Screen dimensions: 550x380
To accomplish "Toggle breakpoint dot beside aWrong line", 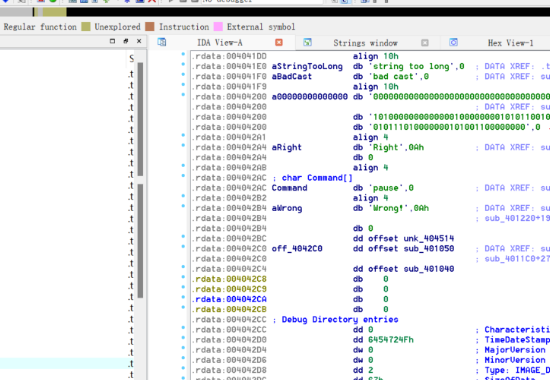I will pyautogui.click(x=183, y=206).
